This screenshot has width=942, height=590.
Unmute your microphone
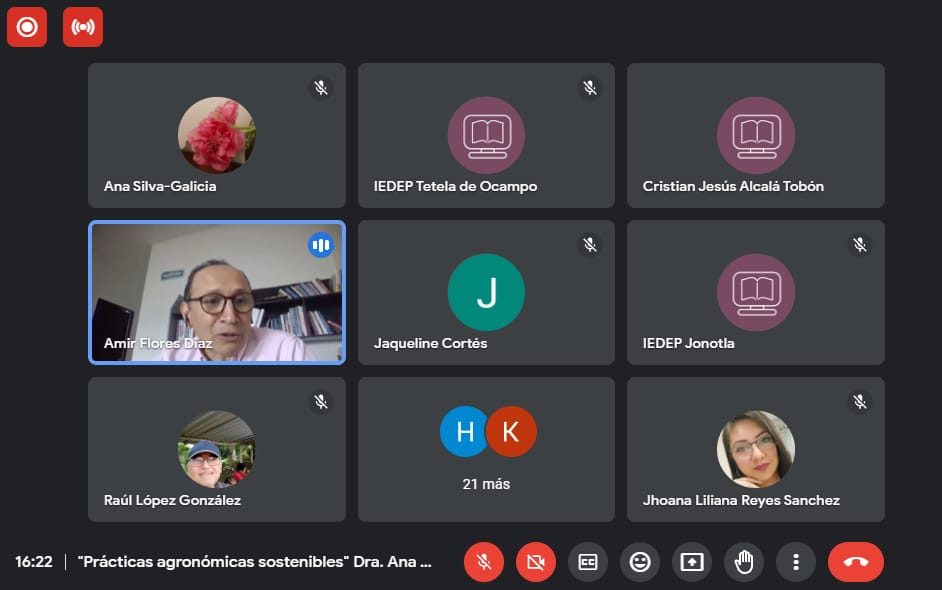(x=484, y=562)
